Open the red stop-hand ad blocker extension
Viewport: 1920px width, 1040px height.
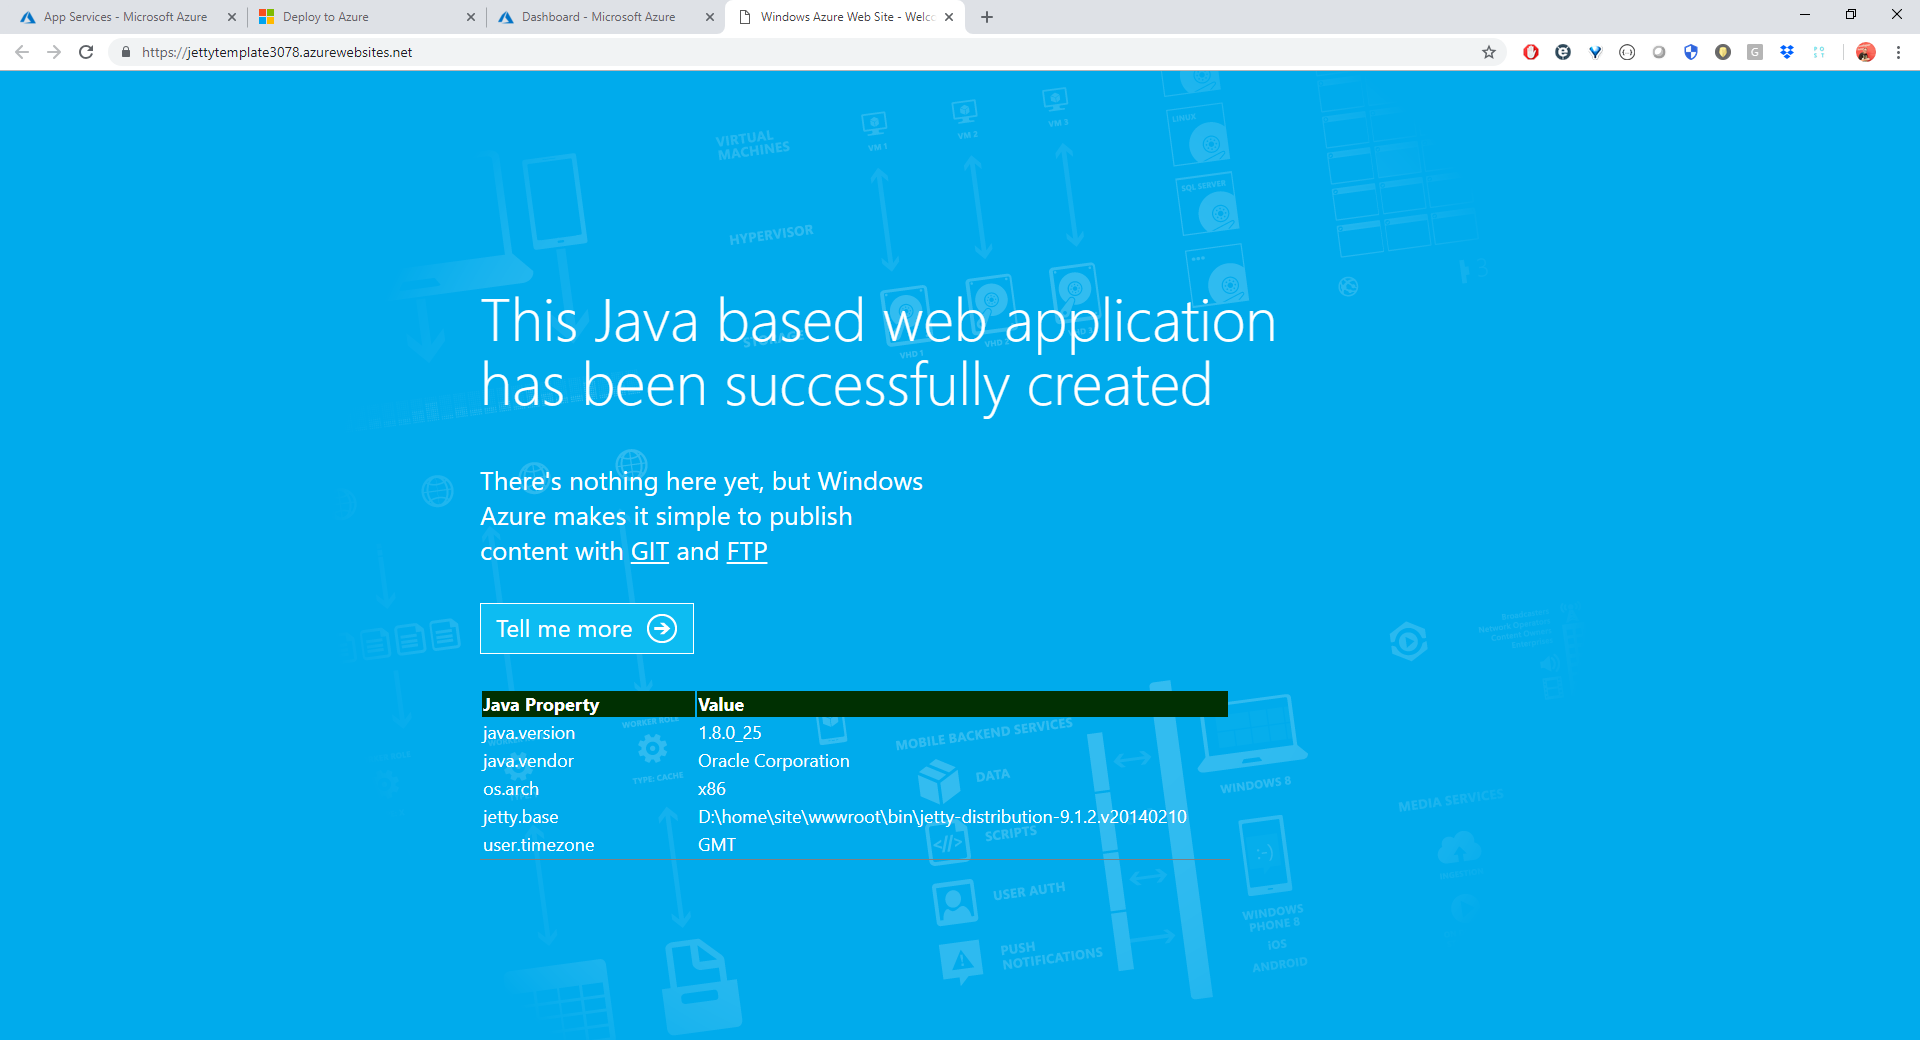click(1531, 52)
